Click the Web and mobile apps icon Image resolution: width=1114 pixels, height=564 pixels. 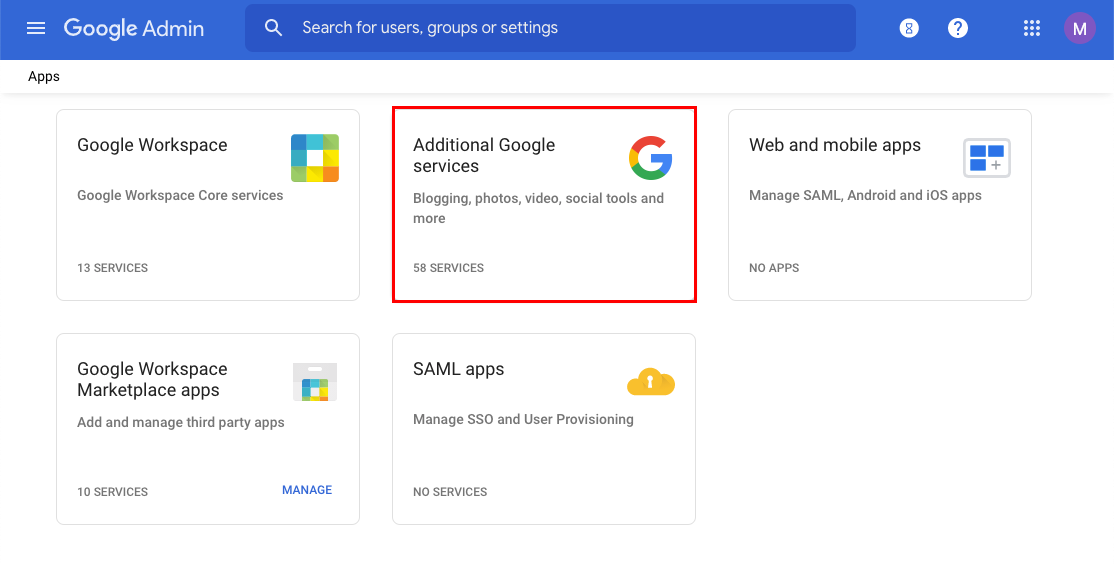pyautogui.click(x=987, y=158)
